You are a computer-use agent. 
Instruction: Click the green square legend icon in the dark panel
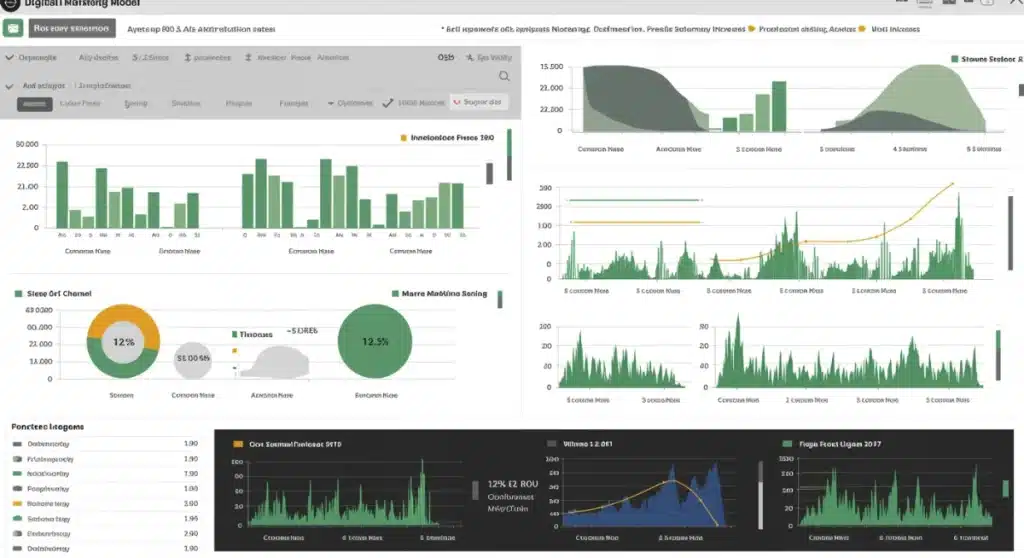(787, 442)
